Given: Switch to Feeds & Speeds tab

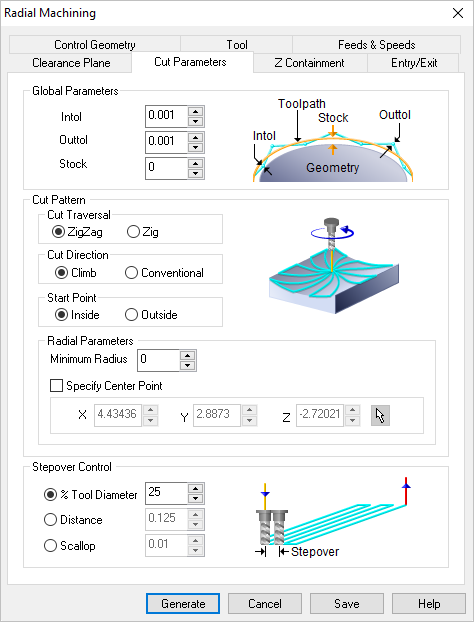Looking at the screenshot, I should click(376, 44).
